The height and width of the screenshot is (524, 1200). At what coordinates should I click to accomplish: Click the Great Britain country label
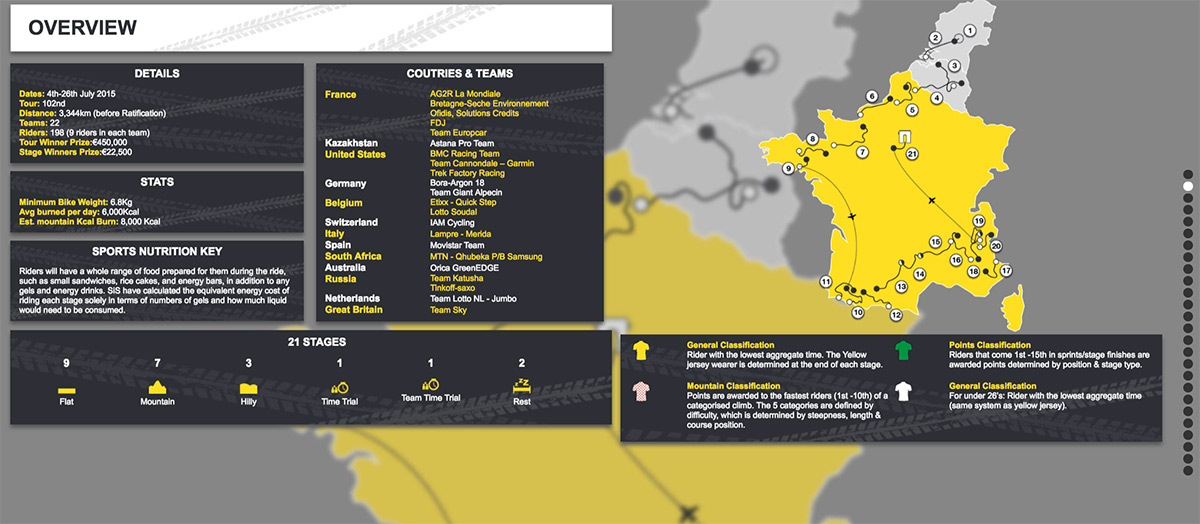[x=353, y=310]
